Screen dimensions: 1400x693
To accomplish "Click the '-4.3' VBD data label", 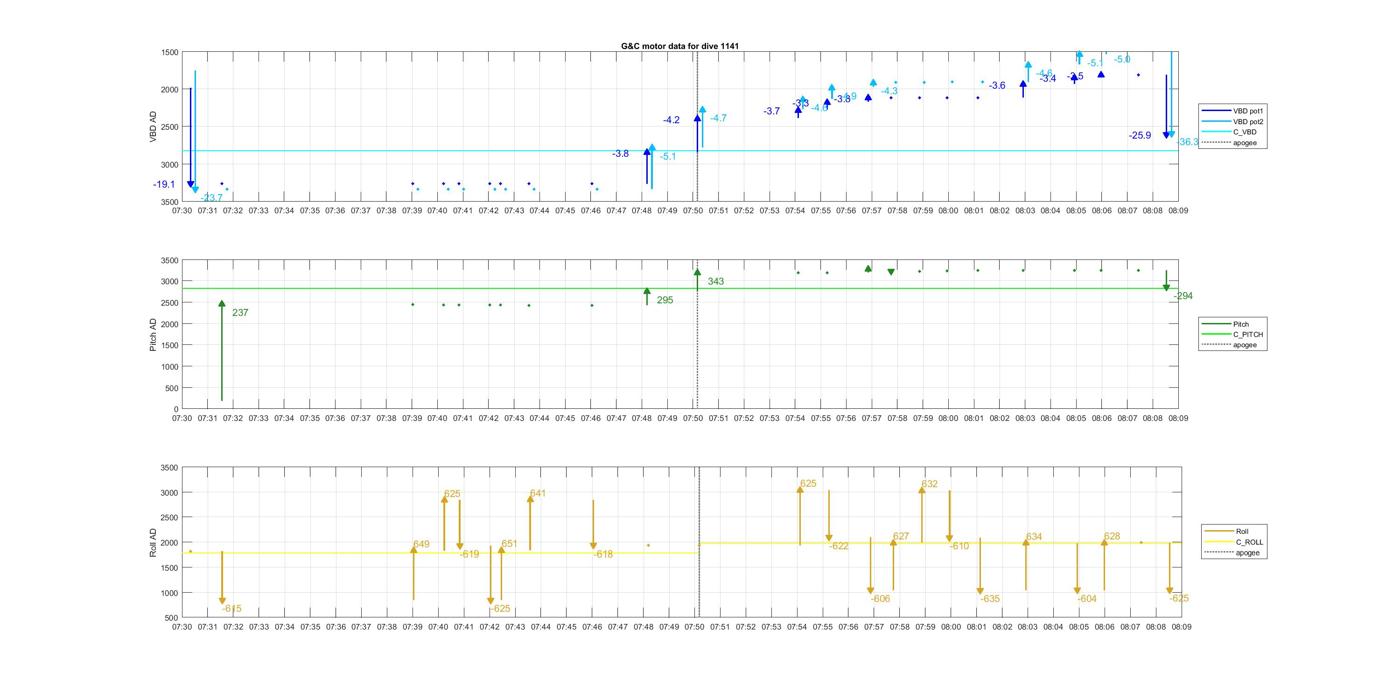I will pos(889,91).
